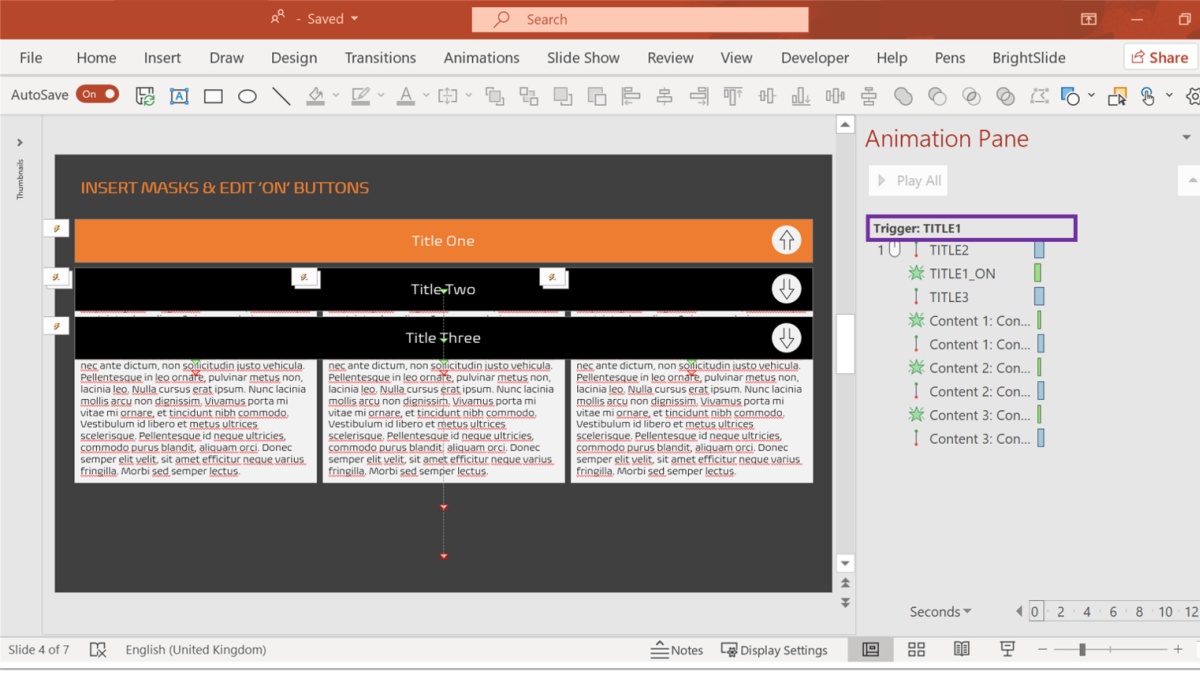The width and height of the screenshot is (1200, 675).
Task: Switch to Slide Sorter view
Action: (x=916, y=650)
